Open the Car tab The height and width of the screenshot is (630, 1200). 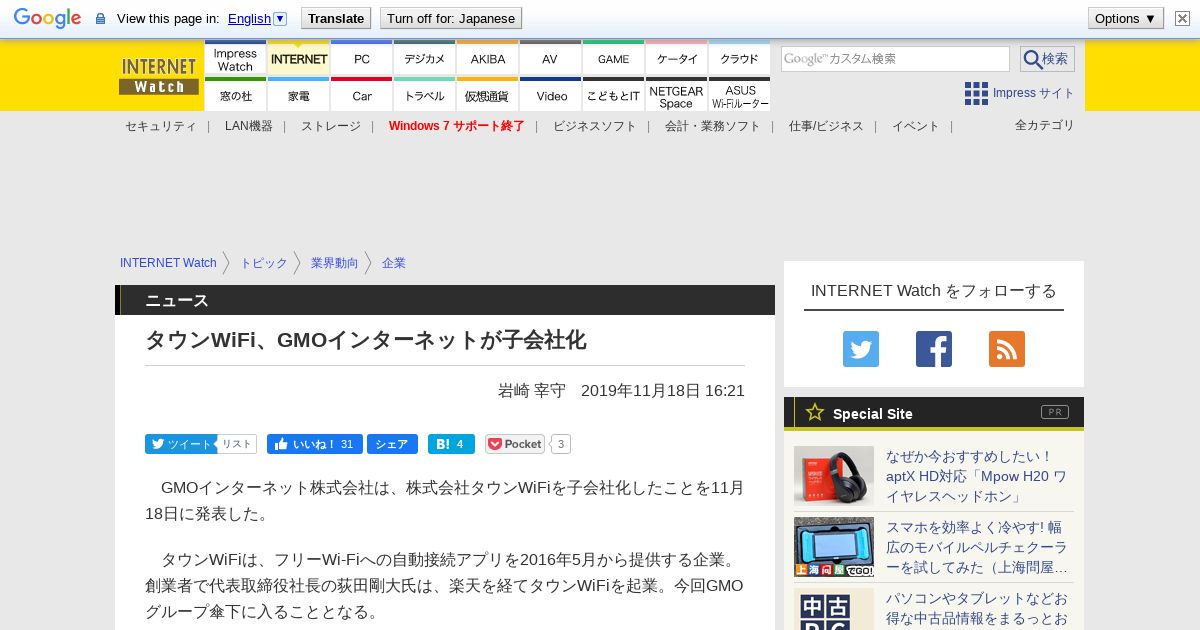point(362,95)
